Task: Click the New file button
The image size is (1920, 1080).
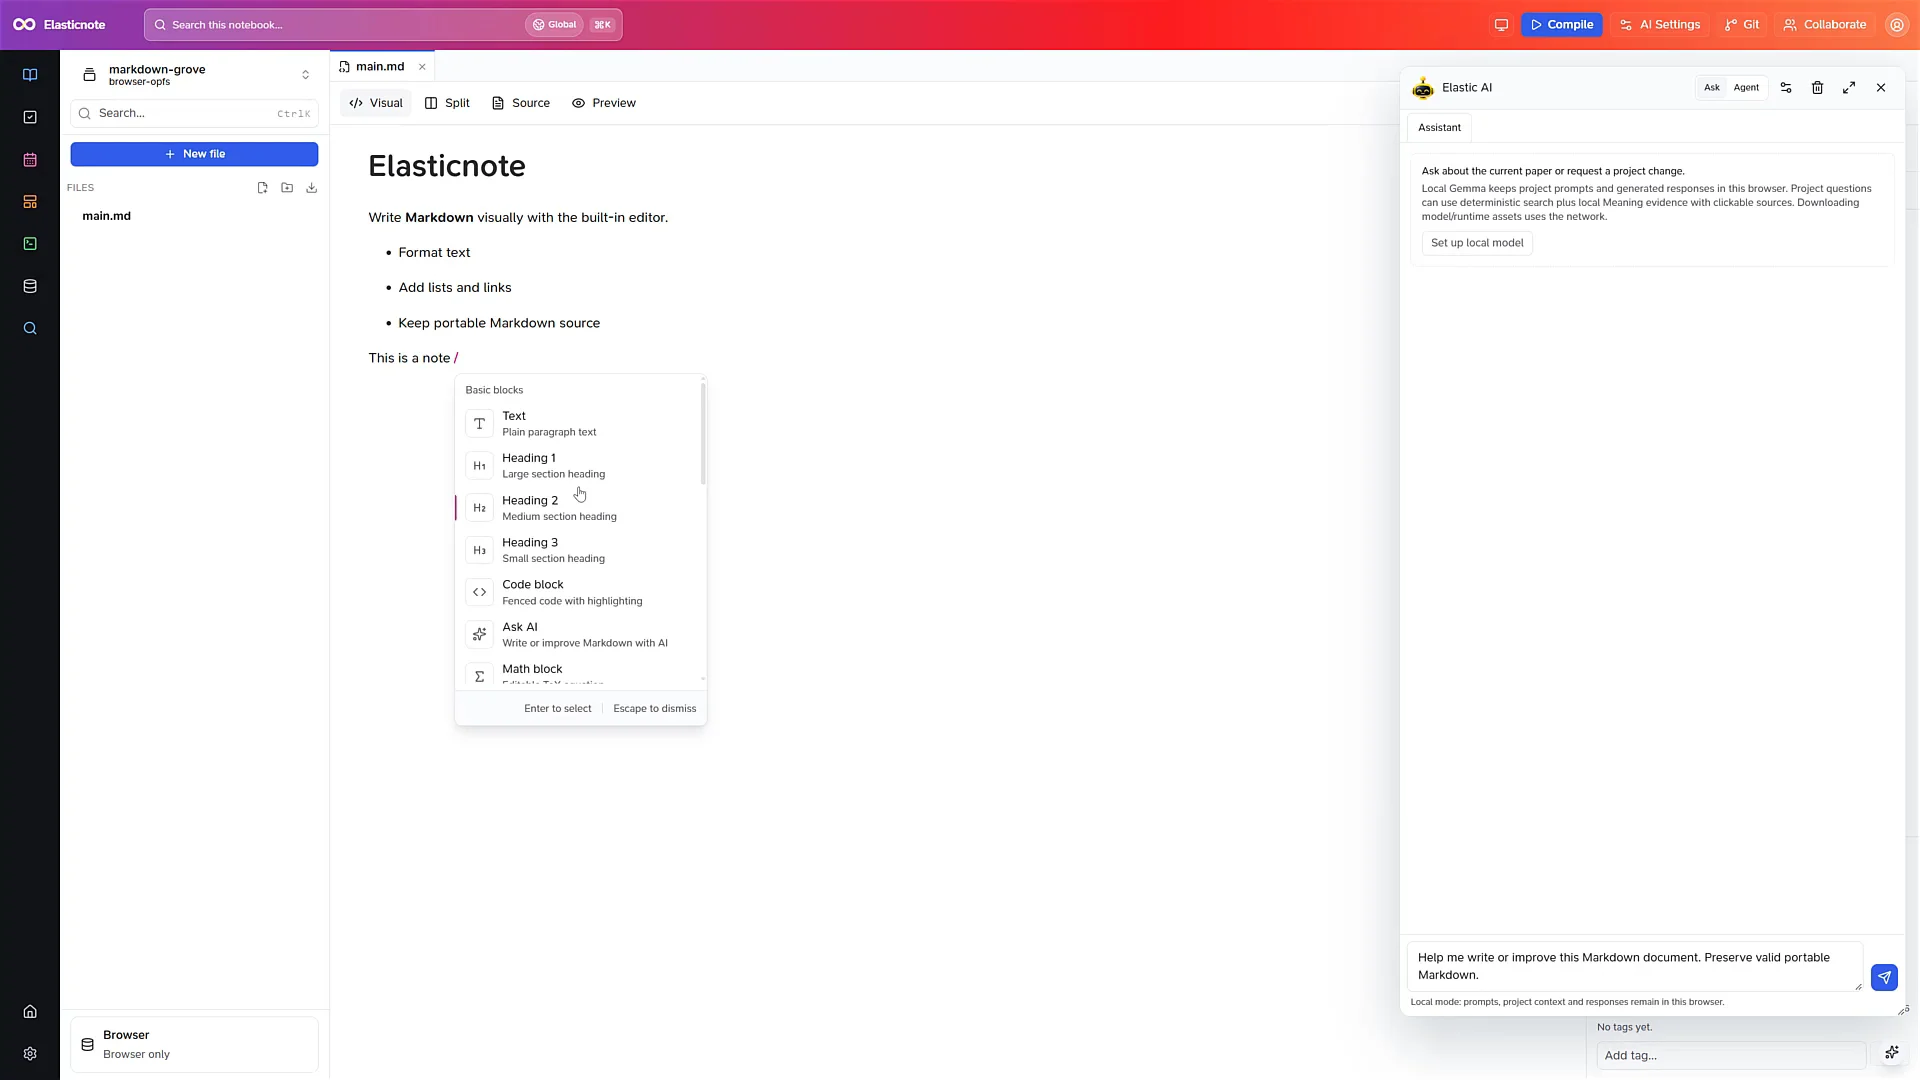Action: coord(194,154)
